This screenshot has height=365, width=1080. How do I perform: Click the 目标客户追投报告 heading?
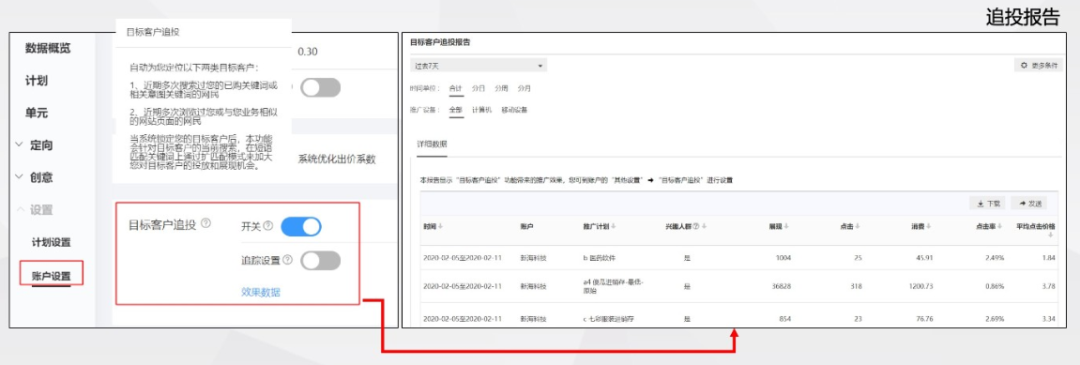coord(440,42)
